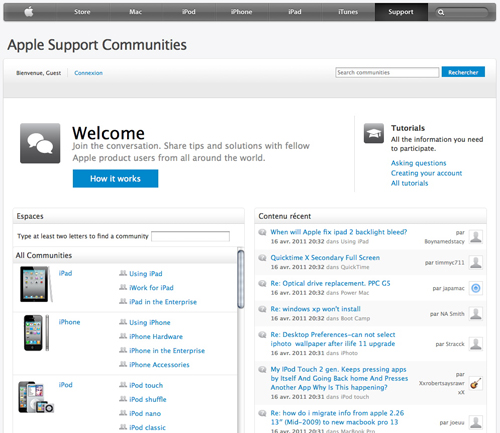
Task: Open Re: Optical drive replacement thread
Action: click(330, 283)
